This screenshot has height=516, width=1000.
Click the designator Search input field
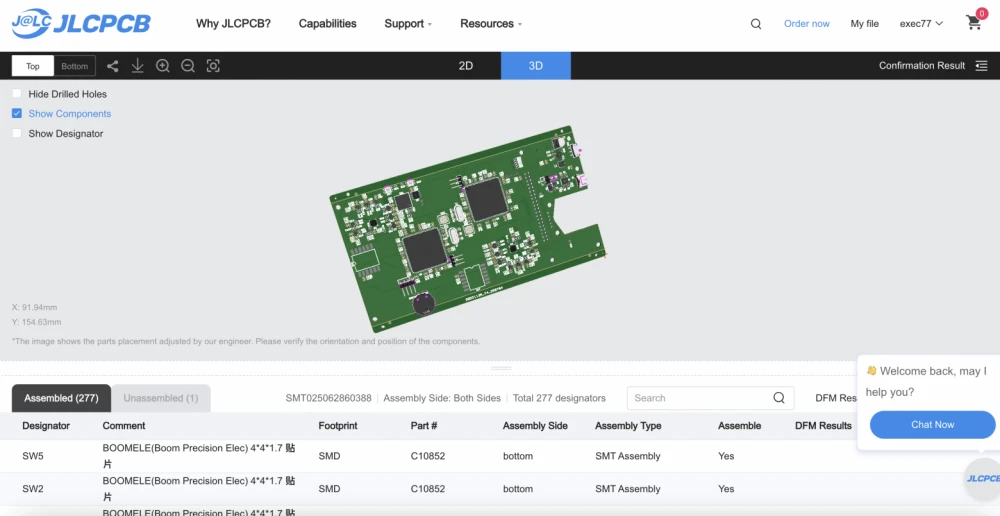[x=700, y=398]
